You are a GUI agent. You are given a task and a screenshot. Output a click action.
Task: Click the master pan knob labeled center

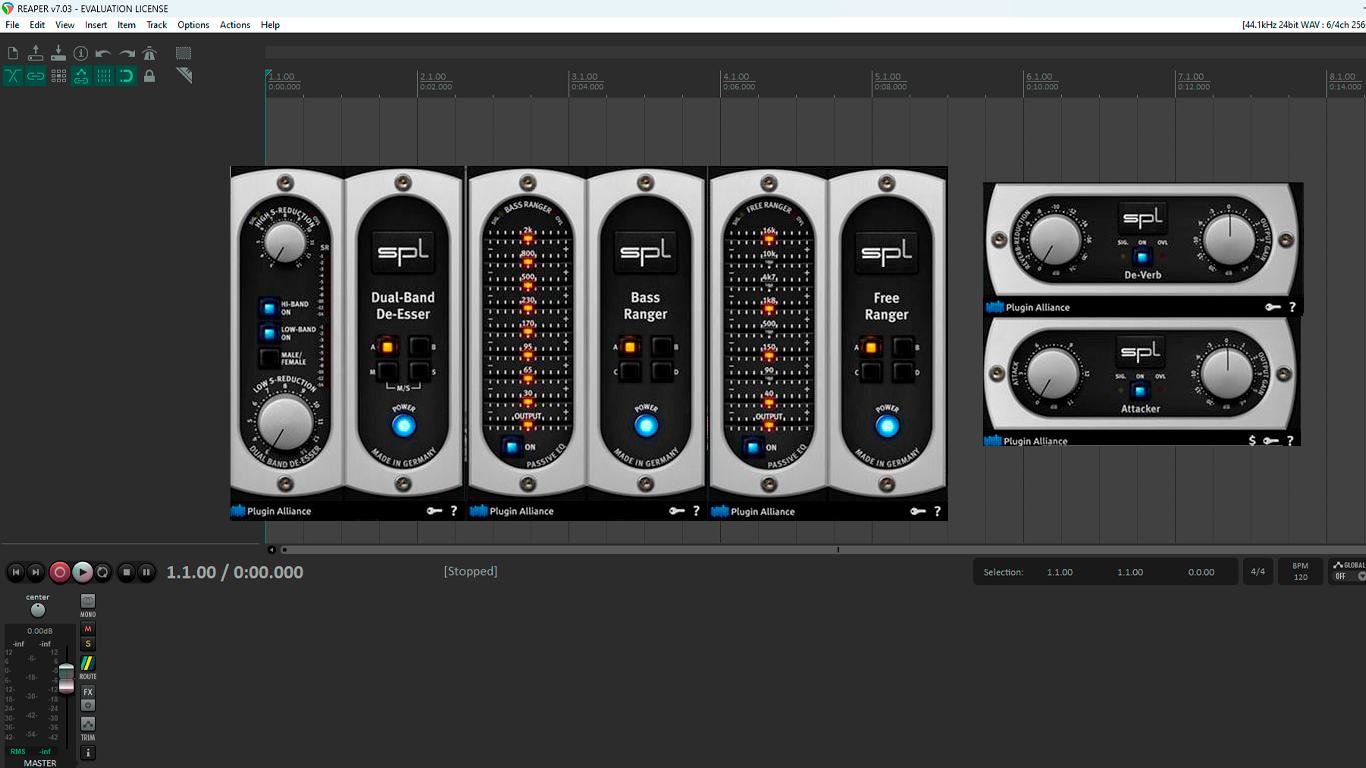point(38,610)
